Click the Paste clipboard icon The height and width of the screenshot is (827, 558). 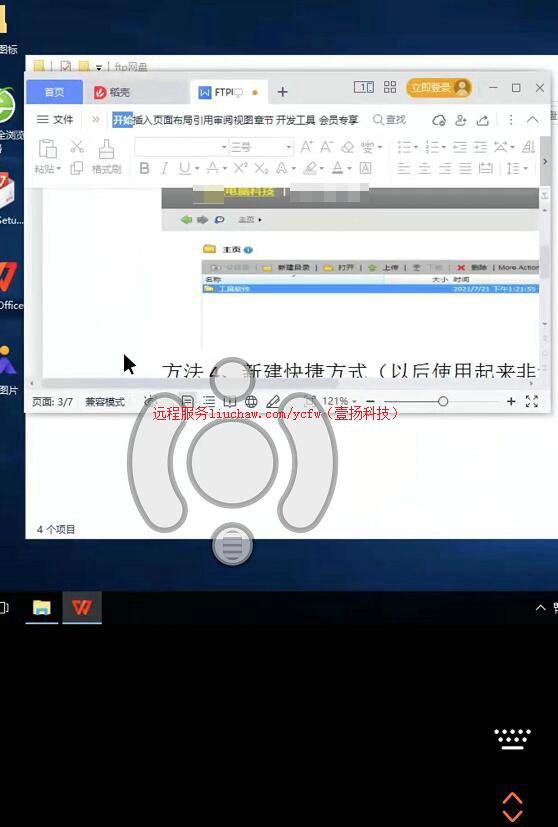47,149
